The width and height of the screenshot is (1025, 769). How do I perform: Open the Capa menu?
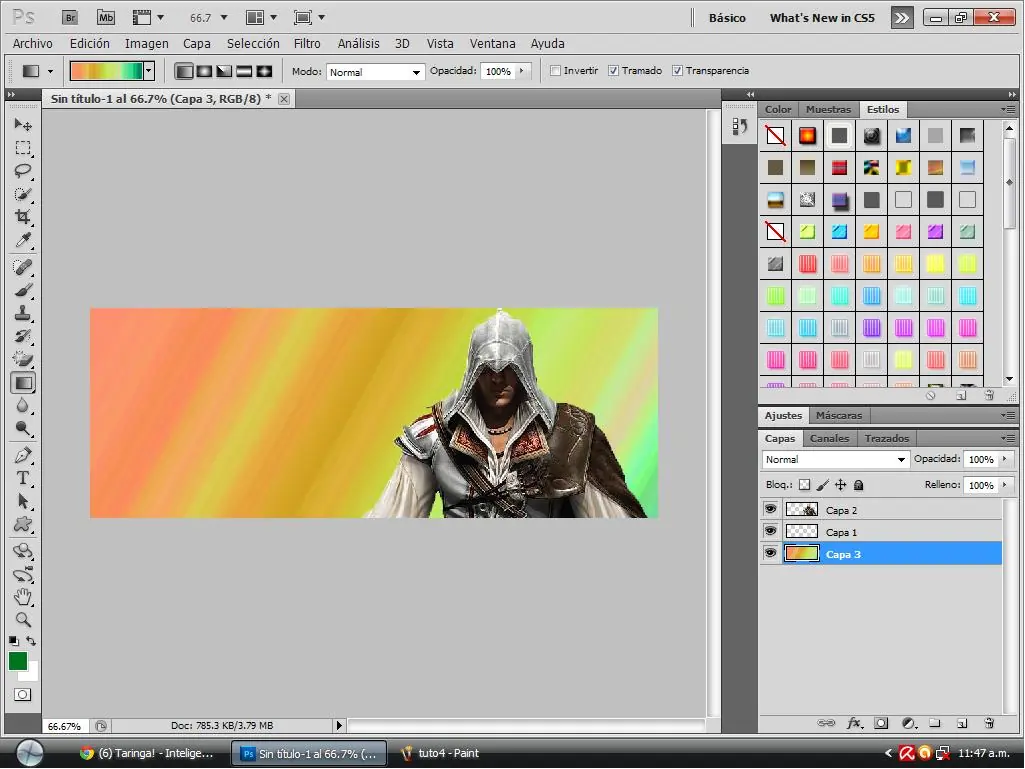196,43
